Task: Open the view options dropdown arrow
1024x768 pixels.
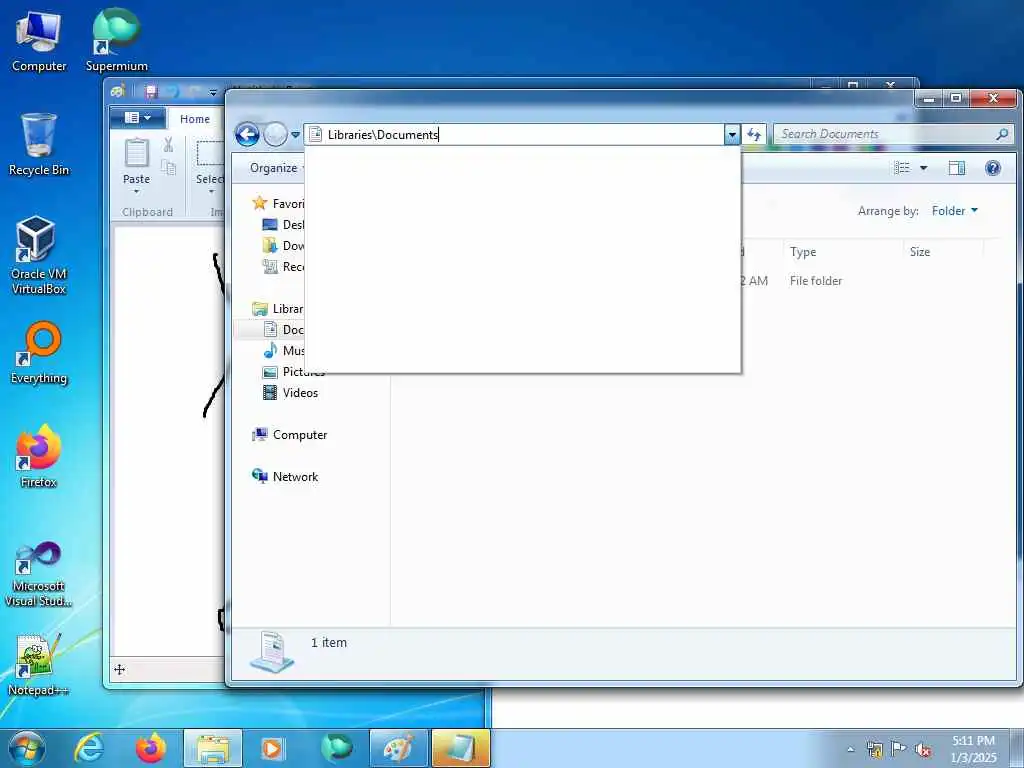Action: 923,168
